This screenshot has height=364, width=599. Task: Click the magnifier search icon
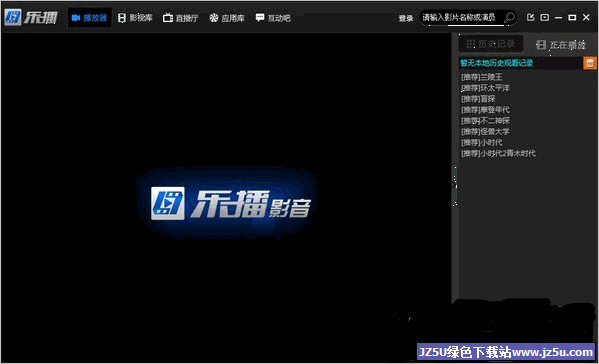point(510,18)
